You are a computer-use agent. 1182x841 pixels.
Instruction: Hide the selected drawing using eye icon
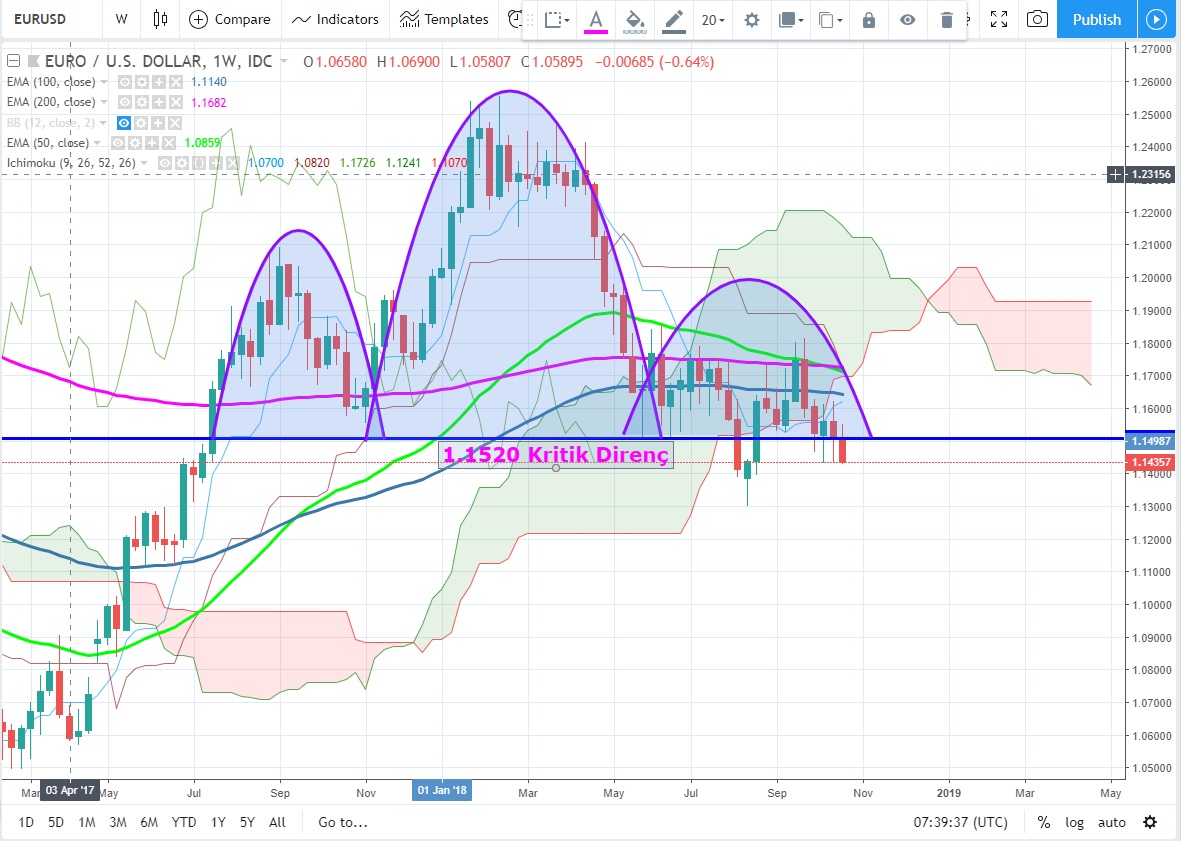click(x=907, y=20)
